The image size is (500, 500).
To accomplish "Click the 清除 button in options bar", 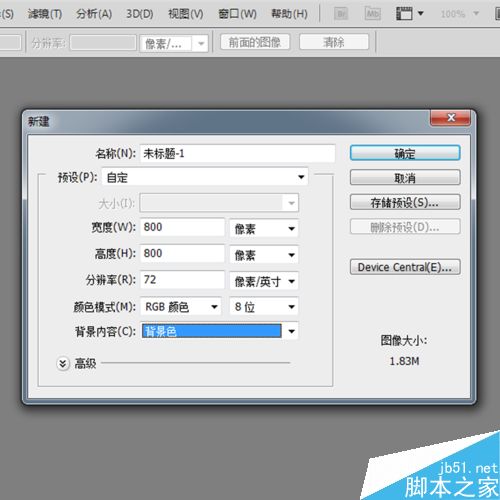I will coord(334,42).
